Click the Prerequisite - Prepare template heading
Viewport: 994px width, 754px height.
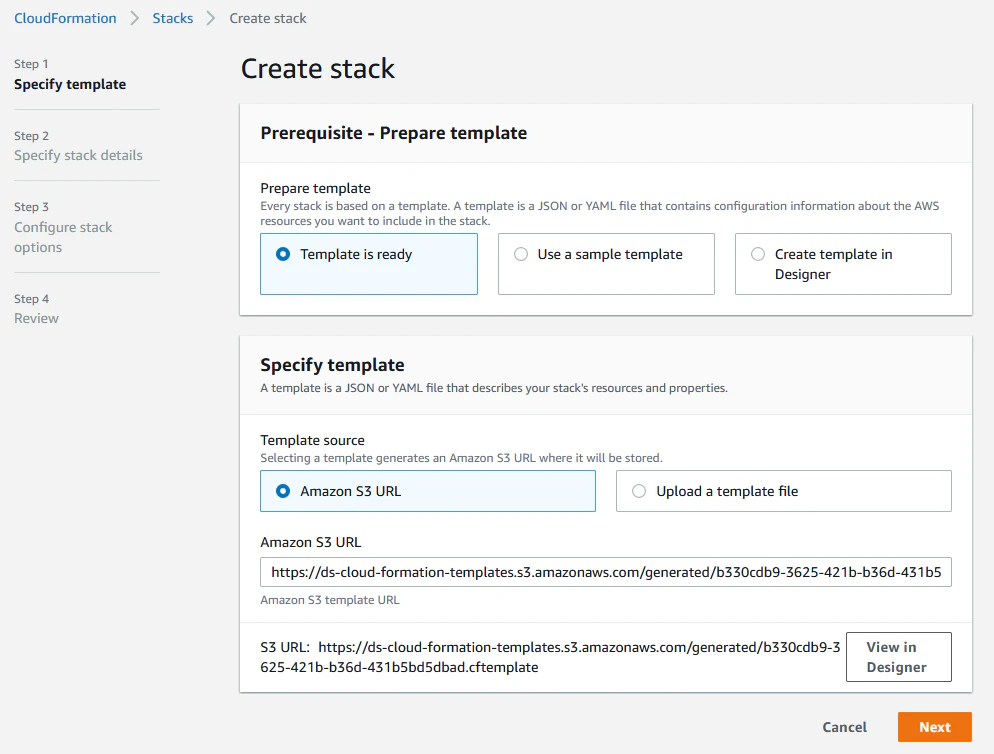tap(394, 133)
